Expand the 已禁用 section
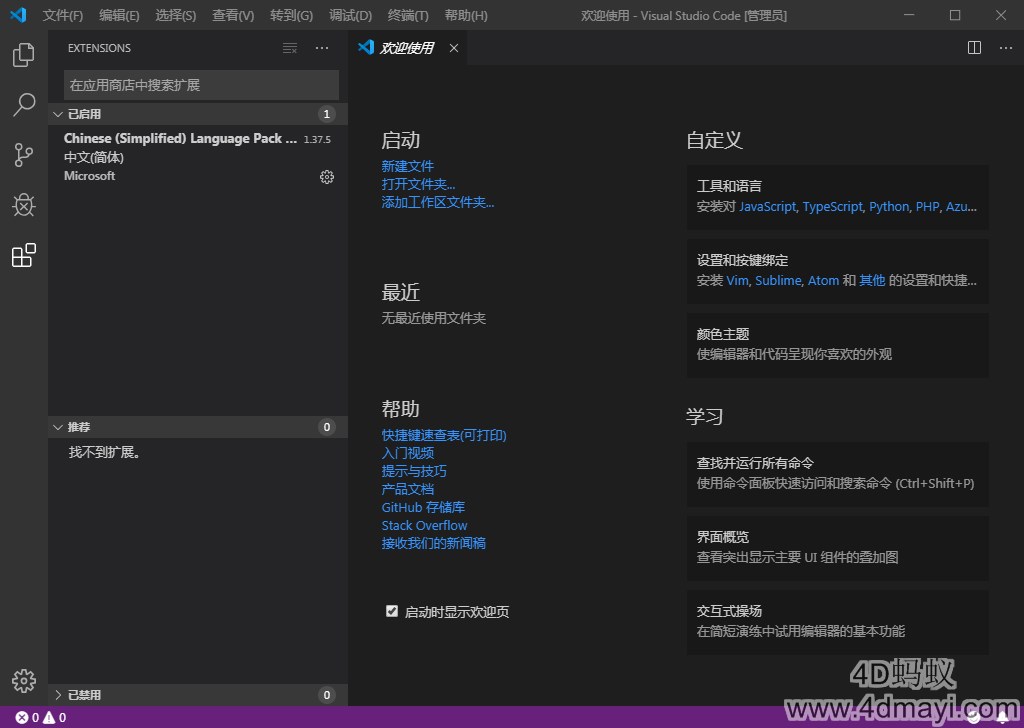The image size is (1024, 728). 198,695
